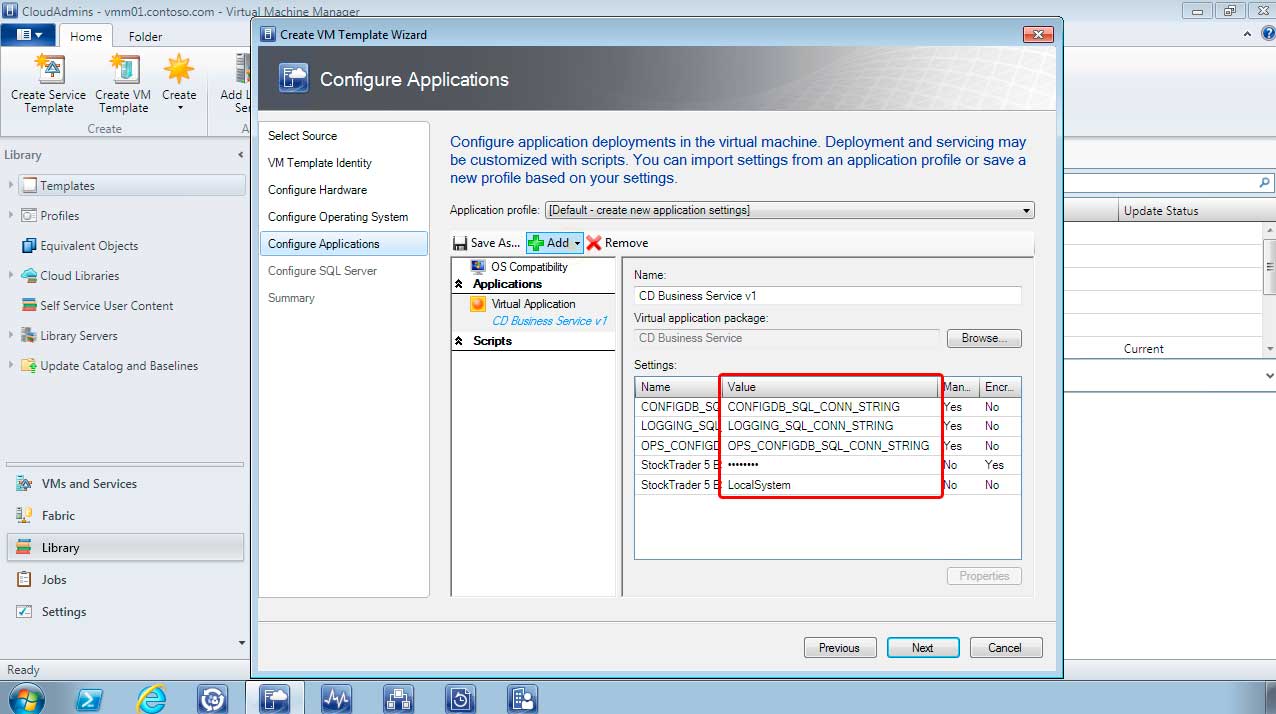
Task: Select the Profiles icon in Library tree
Action: tap(29, 216)
